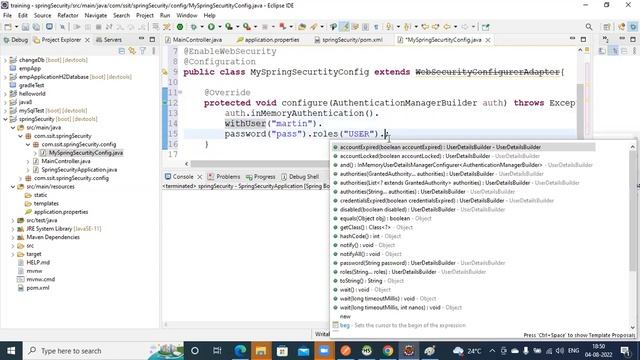The width and height of the screenshot is (640, 360).
Task: Click the Open Perspective icon
Action: [x=607, y=27]
